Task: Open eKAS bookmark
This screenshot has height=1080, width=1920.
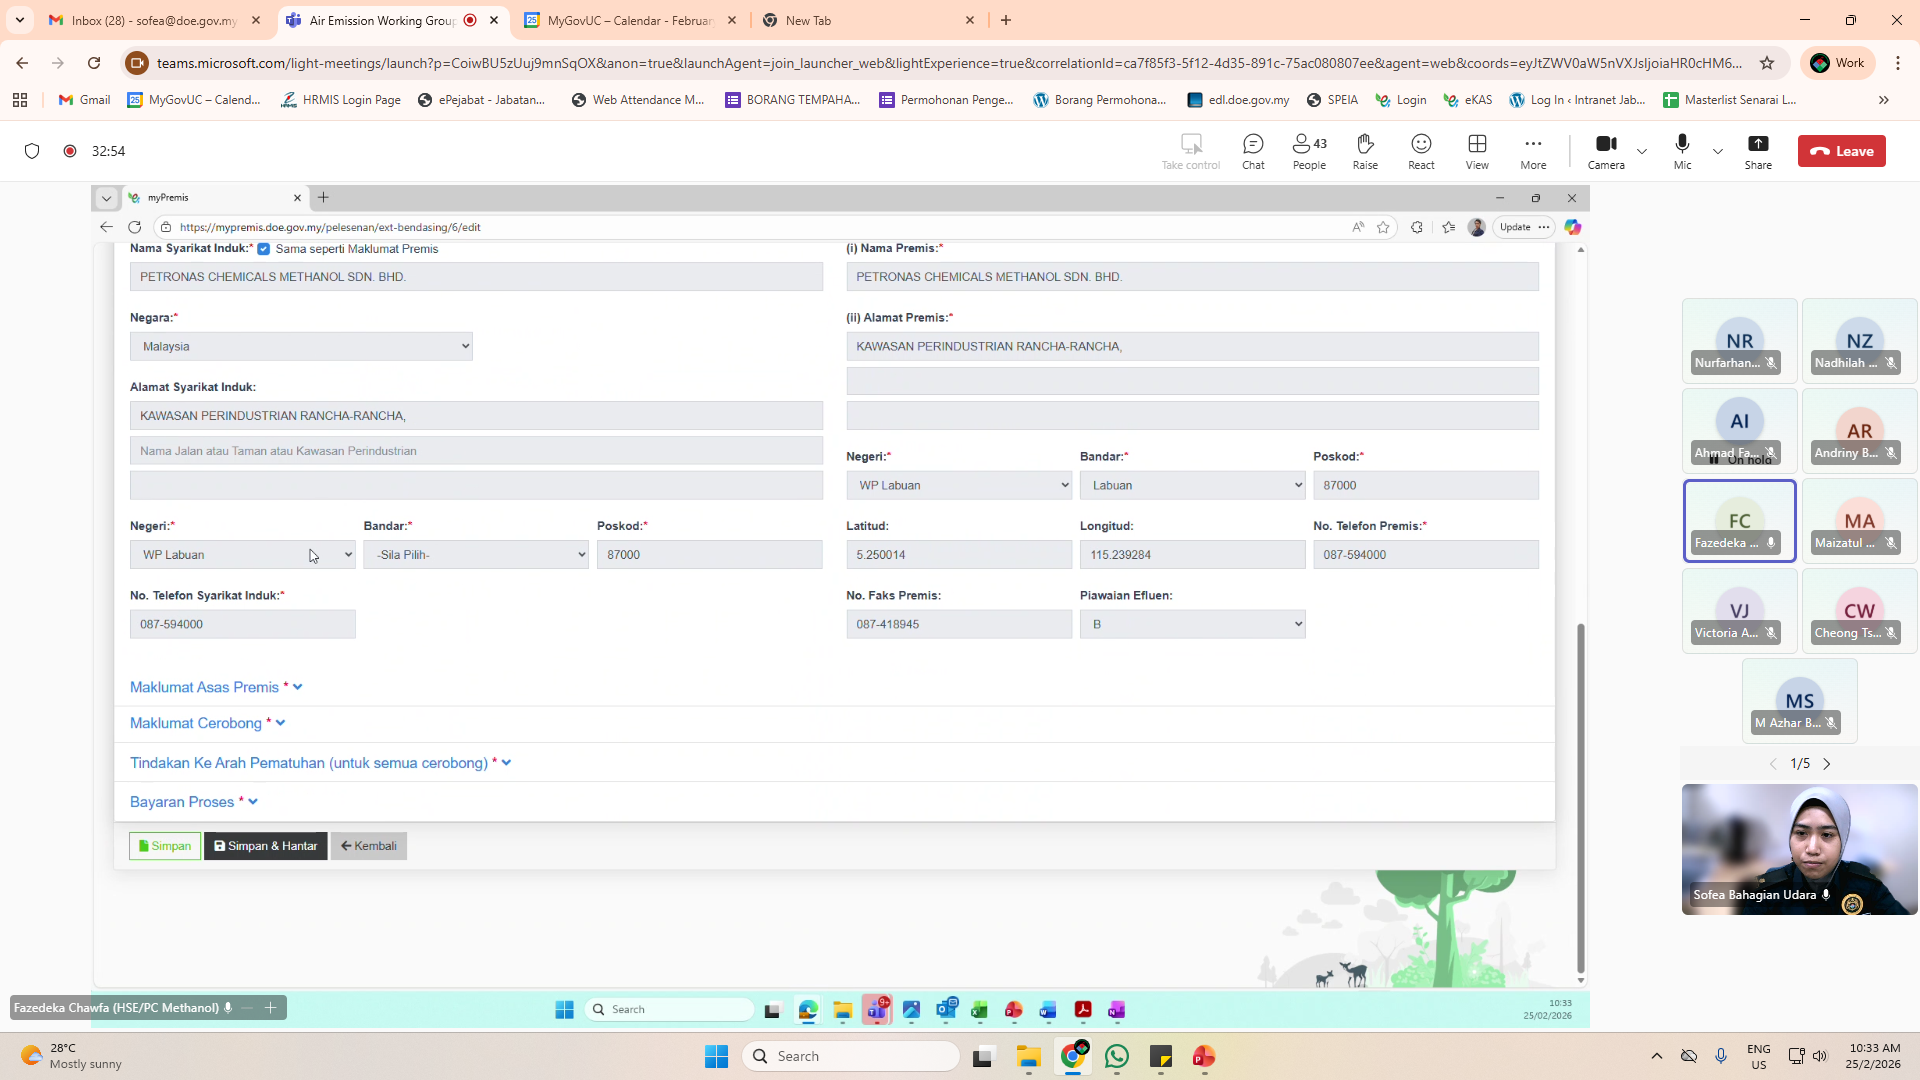Action: pos(1467,100)
